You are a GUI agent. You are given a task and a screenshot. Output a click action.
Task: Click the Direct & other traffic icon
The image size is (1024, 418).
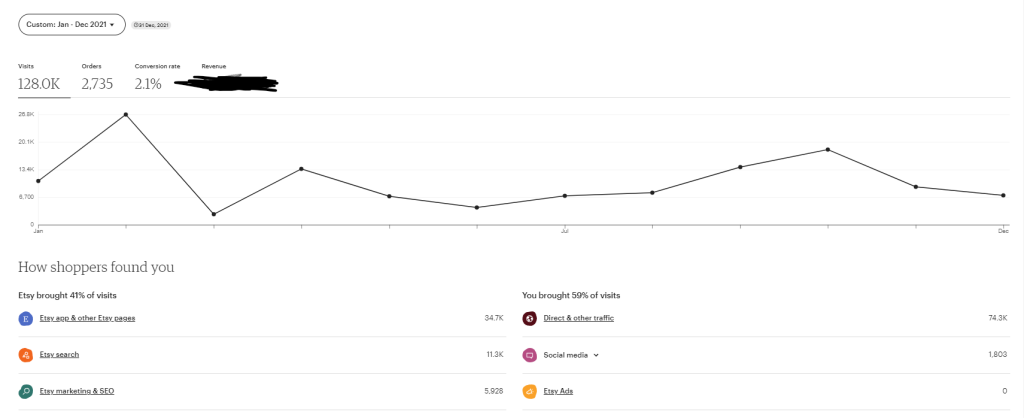click(x=530, y=318)
